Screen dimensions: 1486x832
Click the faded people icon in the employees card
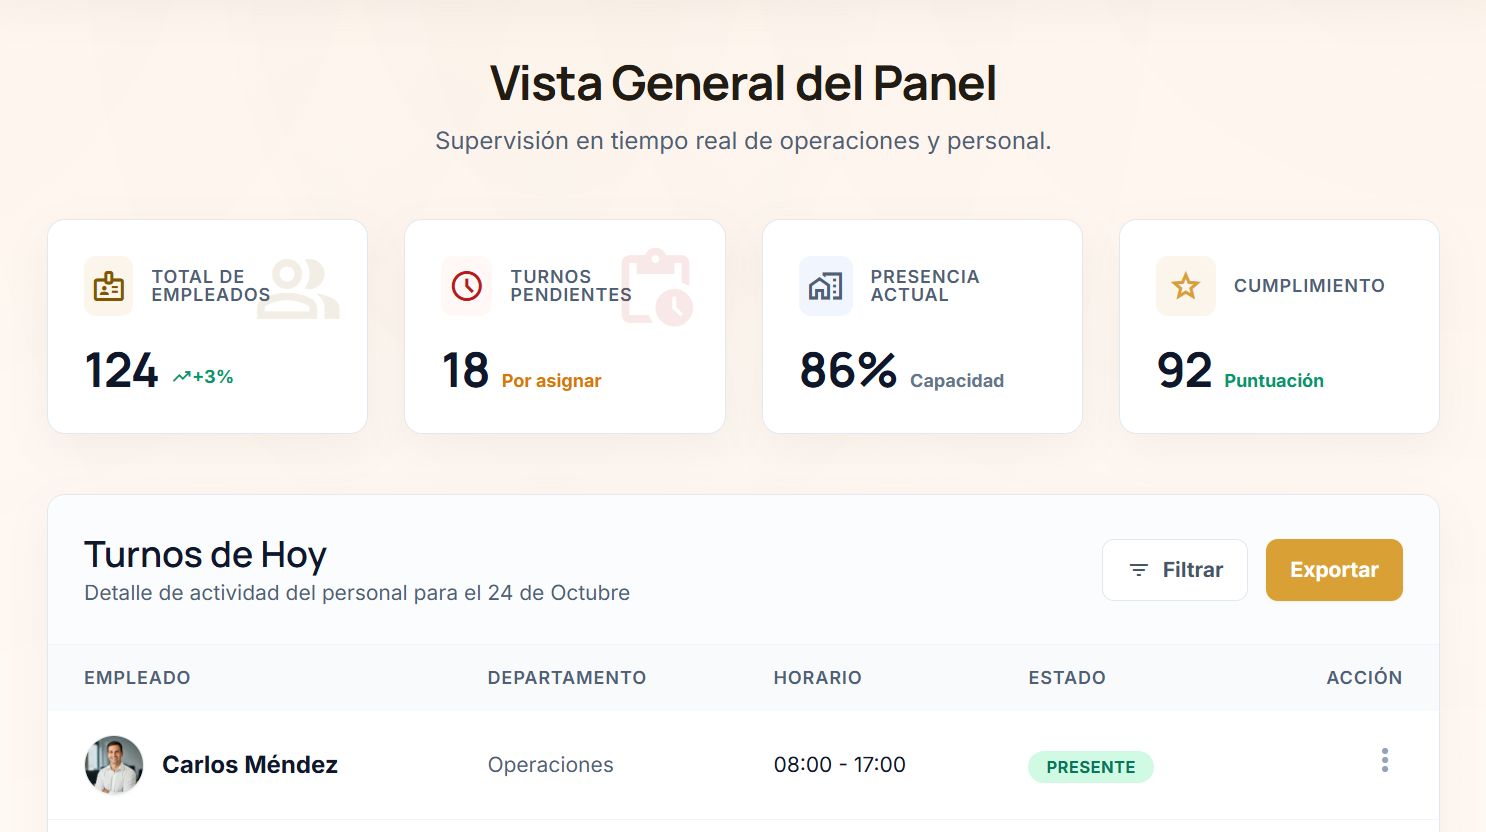click(x=300, y=288)
